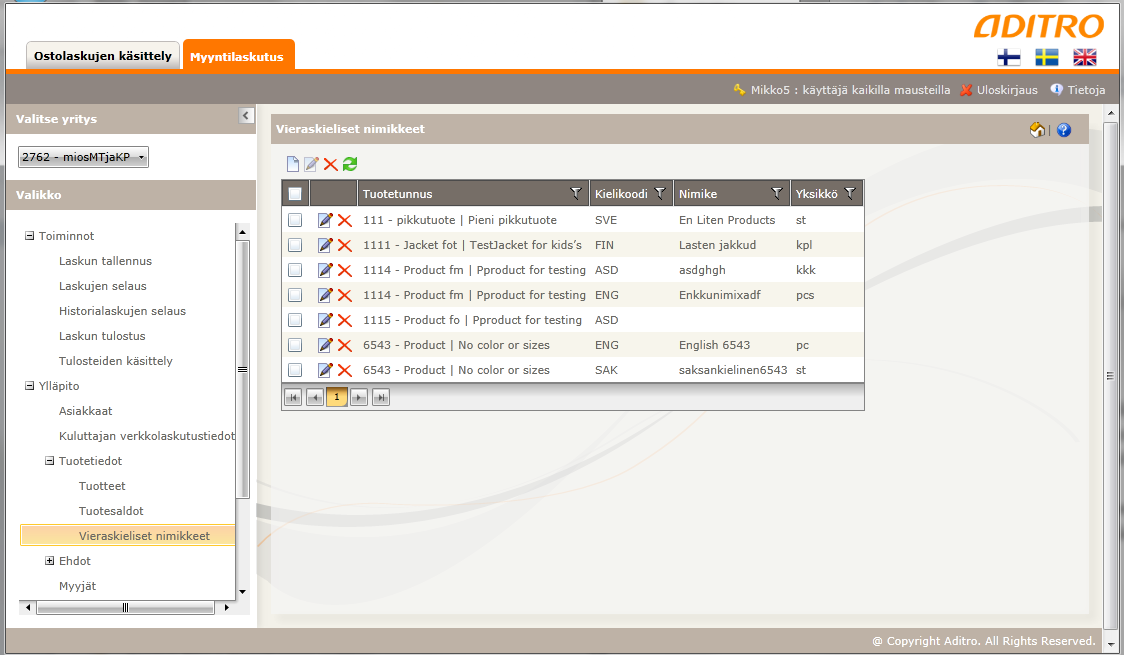
Task: Open Tuotetunnus column filter
Action: [x=575, y=193]
